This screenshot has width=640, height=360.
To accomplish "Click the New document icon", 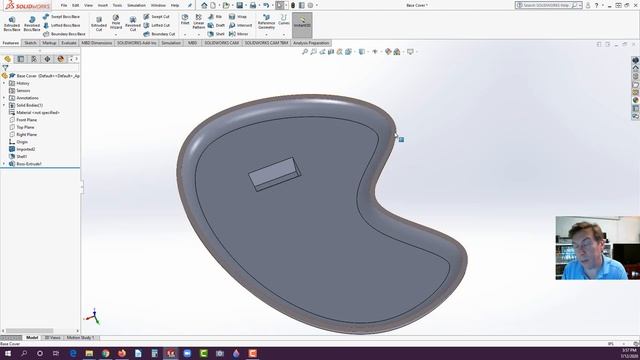I will (213, 5).
